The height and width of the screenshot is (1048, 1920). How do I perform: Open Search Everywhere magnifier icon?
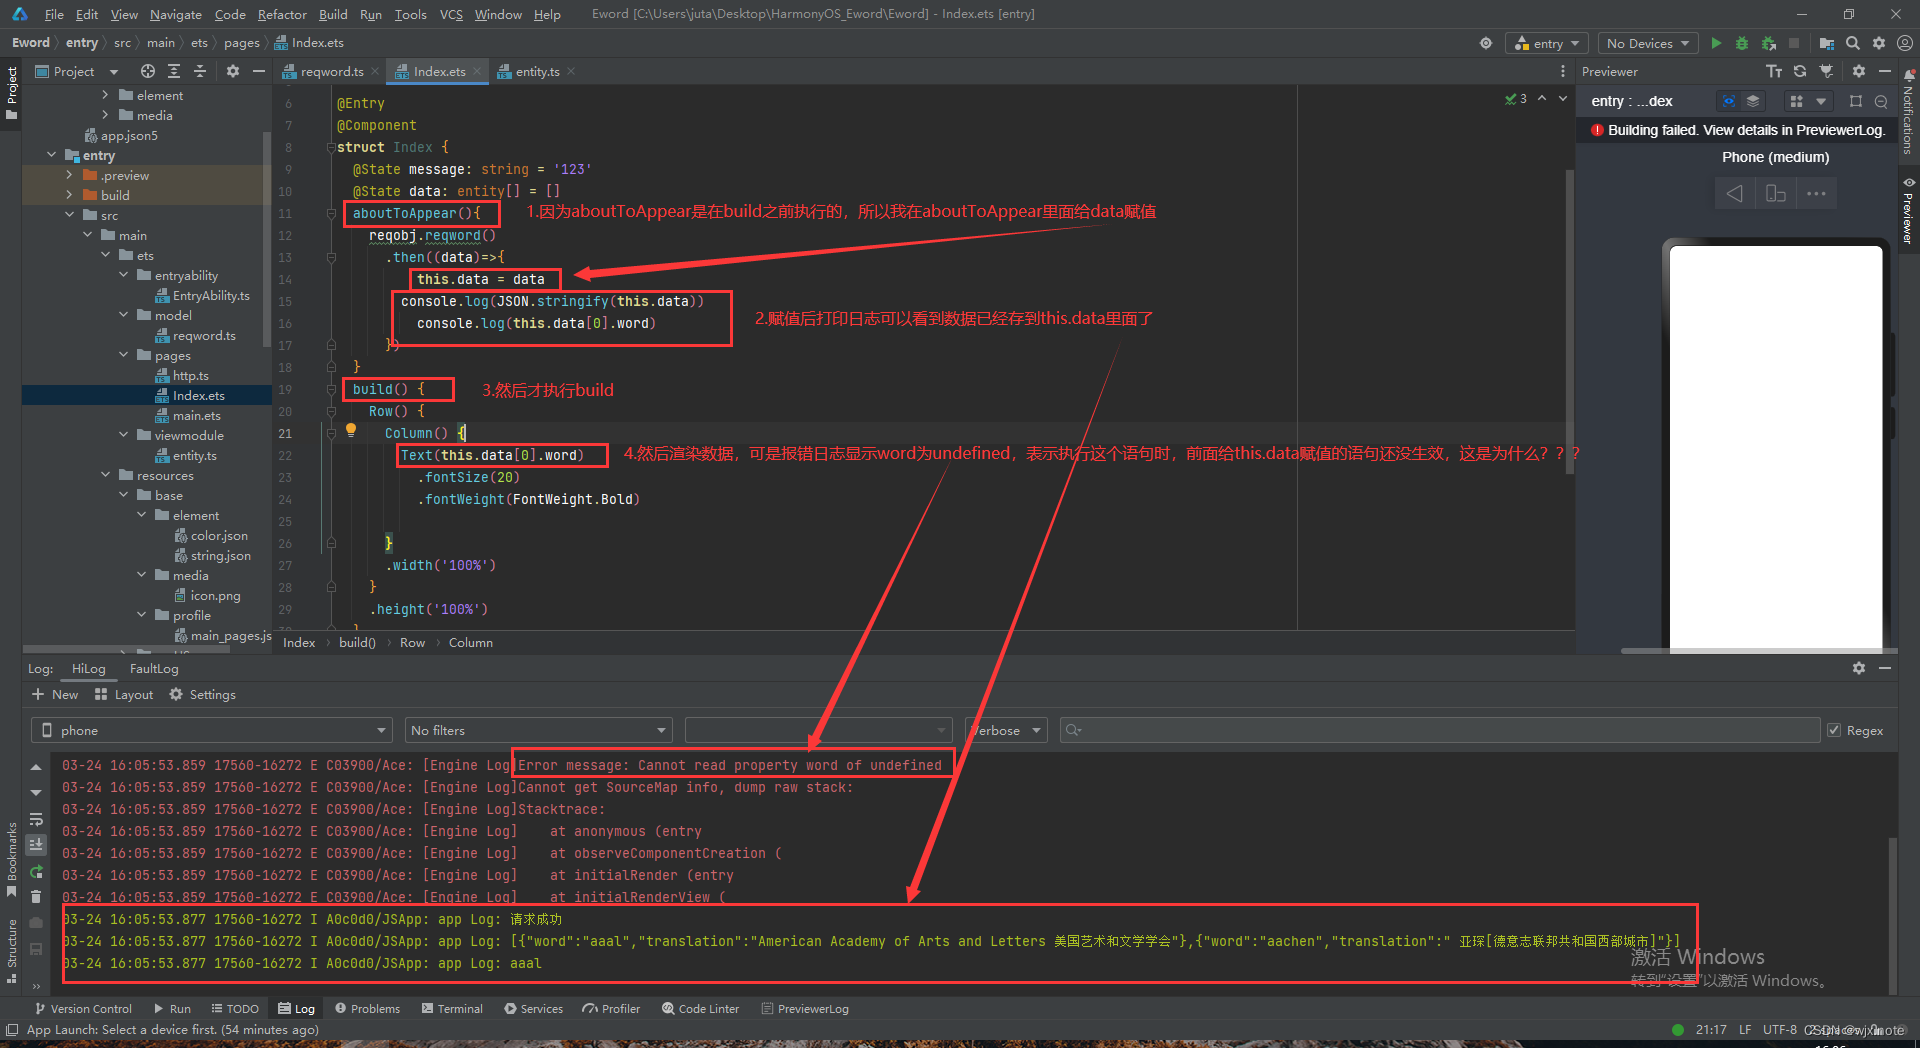(1853, 43)
